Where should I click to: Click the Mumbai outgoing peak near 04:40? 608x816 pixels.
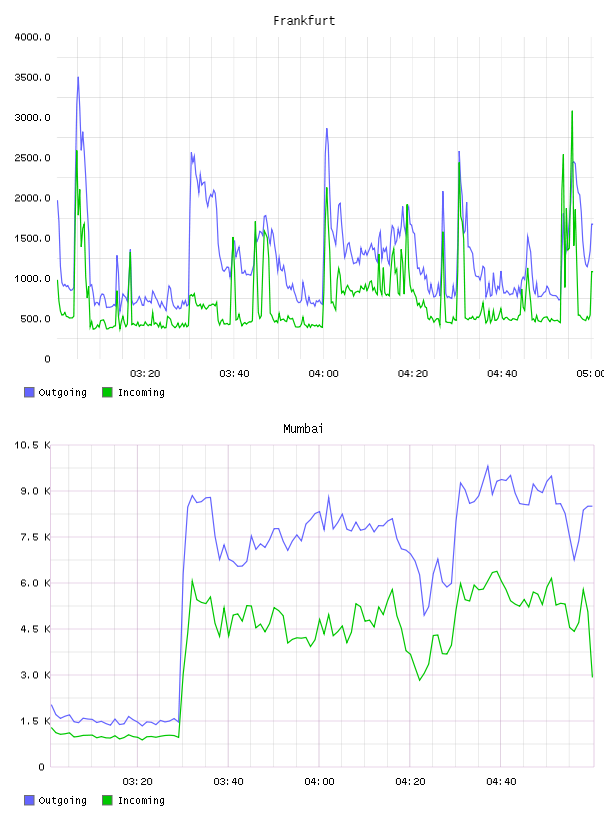[488, 466]
